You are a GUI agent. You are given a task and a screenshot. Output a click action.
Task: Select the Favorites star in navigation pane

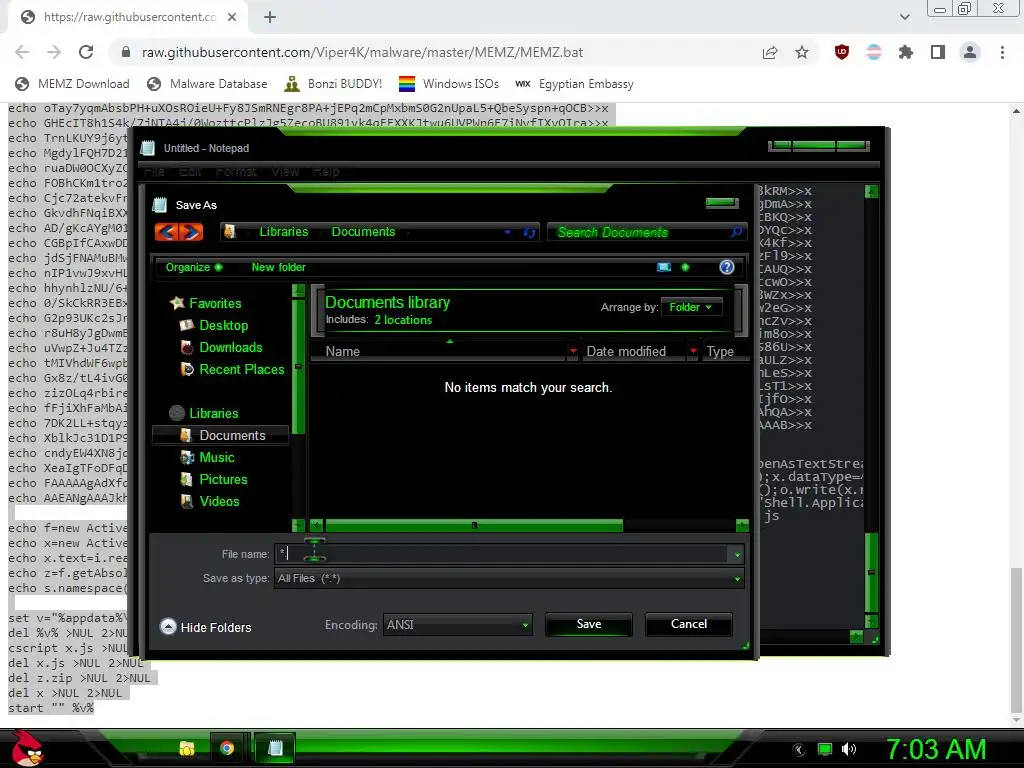coord(177,303)
